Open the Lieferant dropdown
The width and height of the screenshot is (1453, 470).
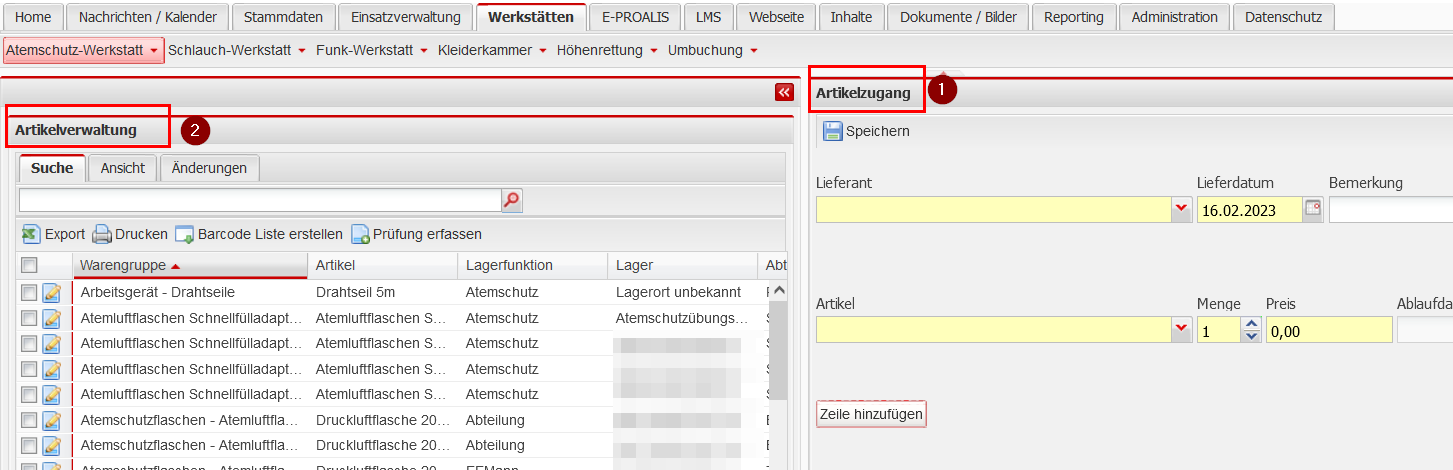click(x=1181, y=209)
